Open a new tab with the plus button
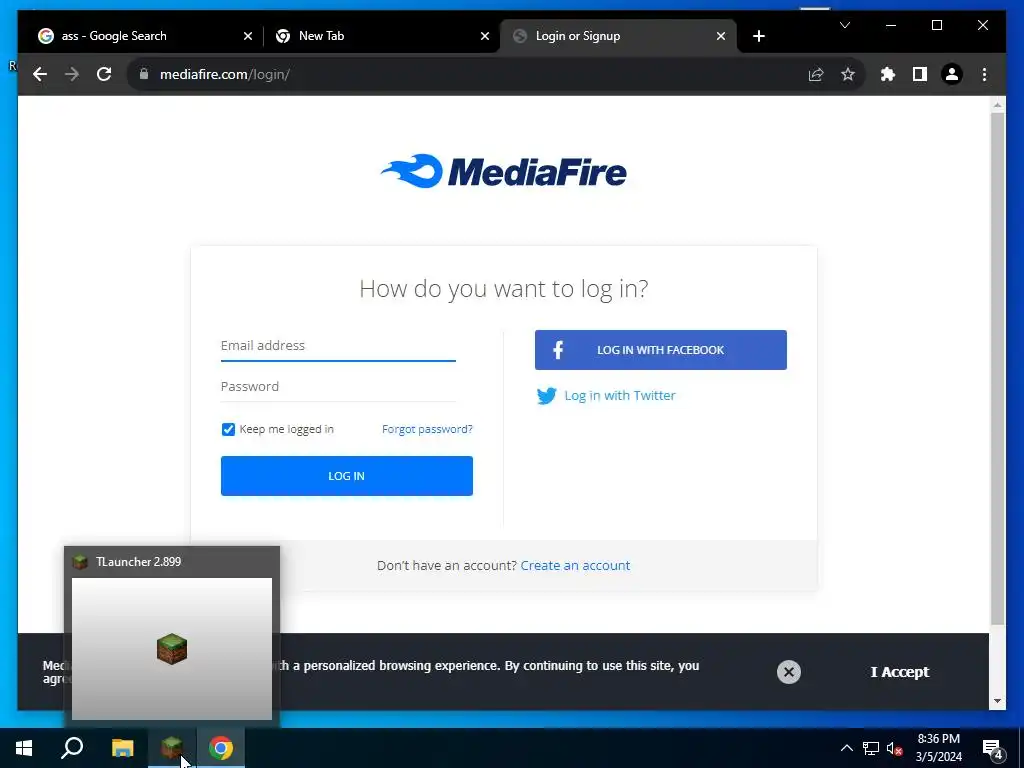This screenshot has width=1024, height=768. [x=758, y=36]
